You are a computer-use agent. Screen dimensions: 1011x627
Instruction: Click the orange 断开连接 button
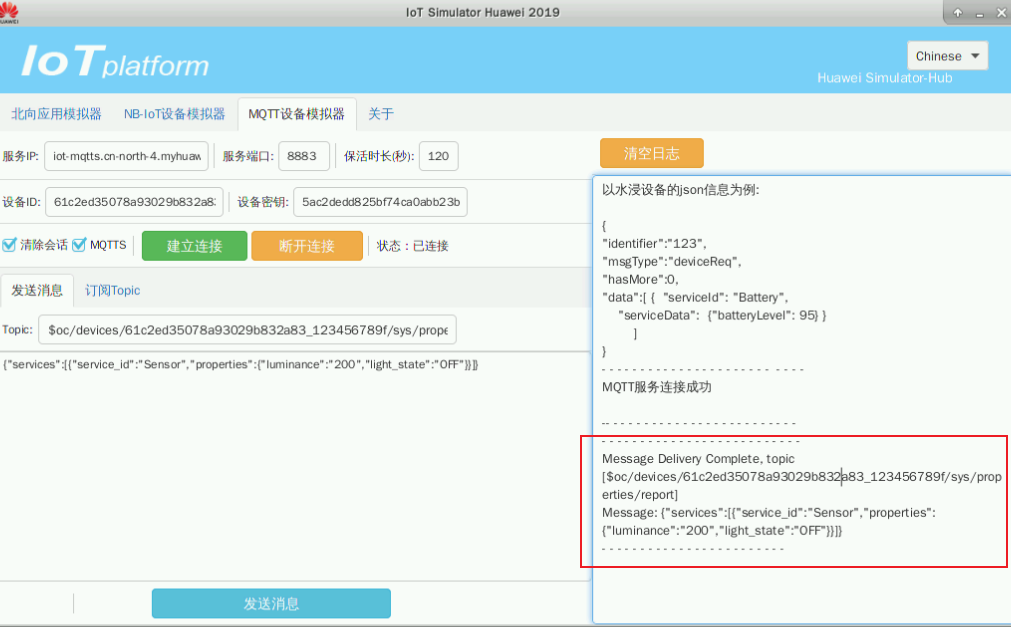click(307, 246)
